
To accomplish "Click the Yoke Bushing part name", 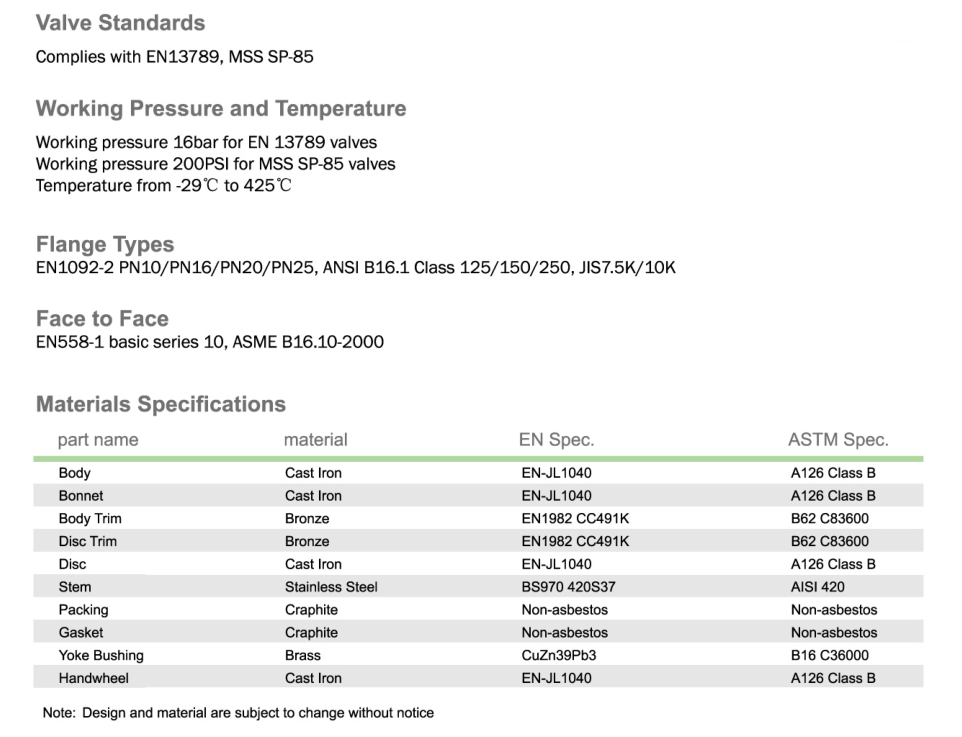I will [101, 656].
